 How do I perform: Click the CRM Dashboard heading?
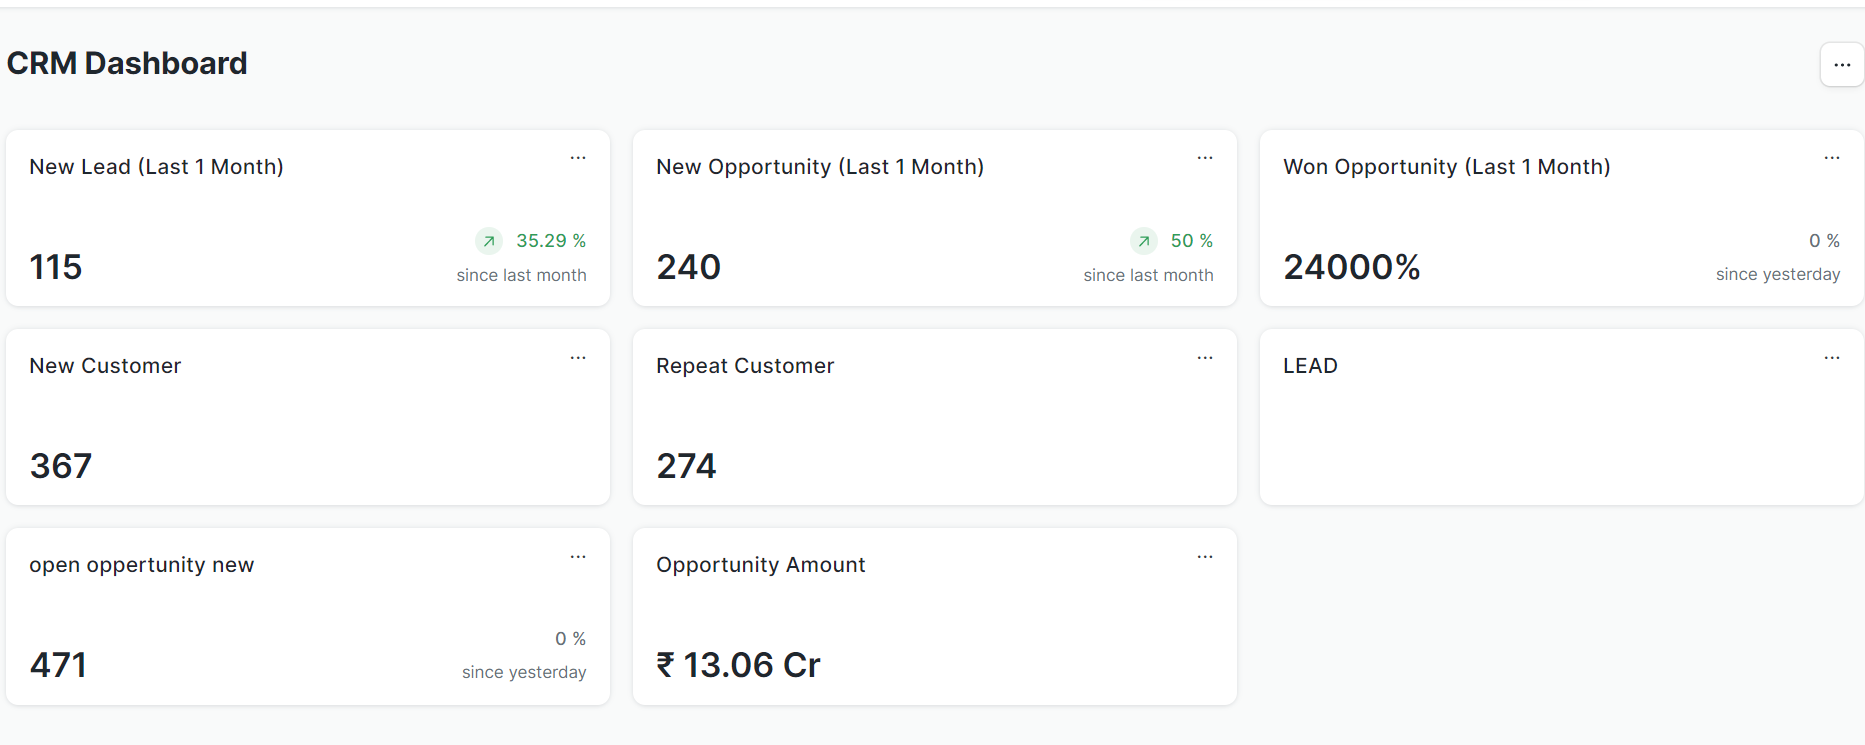click(x=127, y=63)
